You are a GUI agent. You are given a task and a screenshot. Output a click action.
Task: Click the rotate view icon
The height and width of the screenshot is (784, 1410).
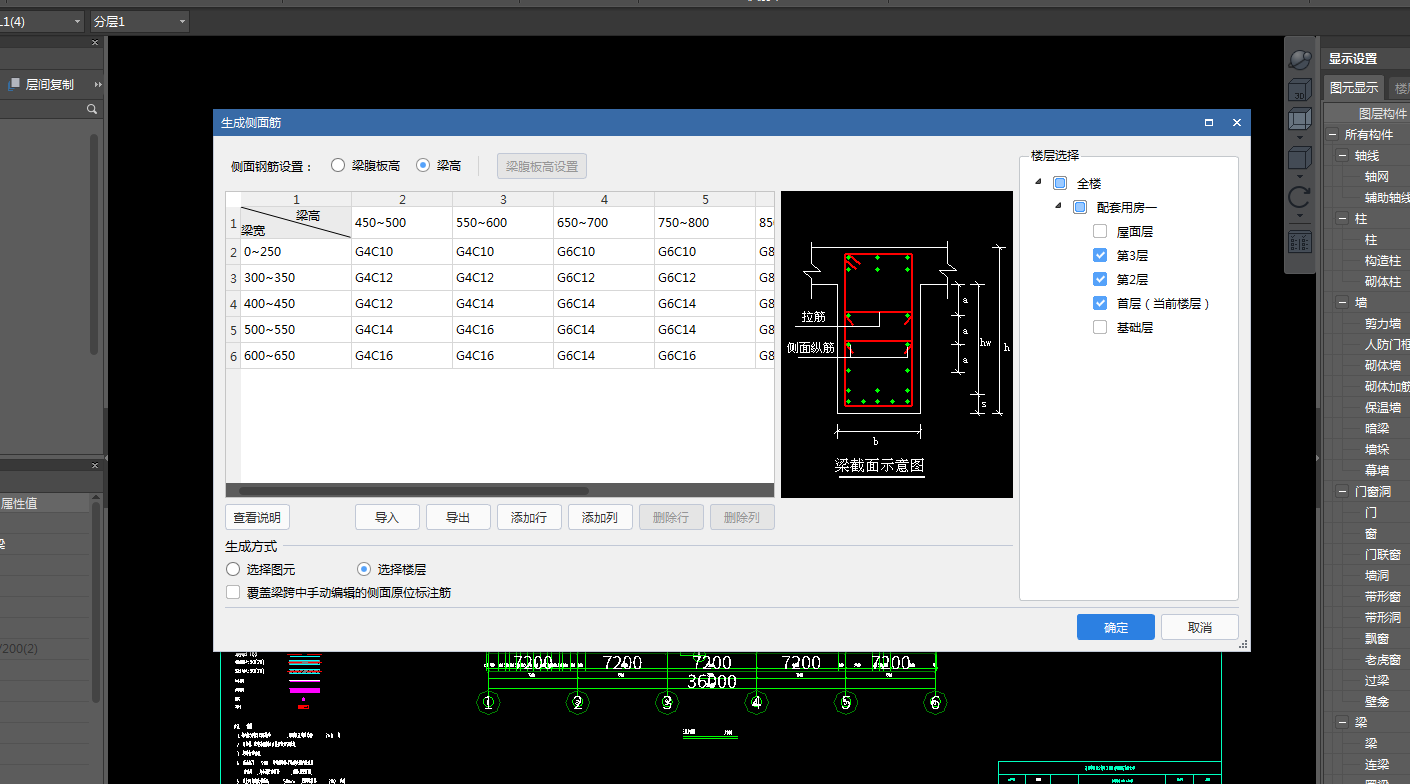click(1300, 196)
